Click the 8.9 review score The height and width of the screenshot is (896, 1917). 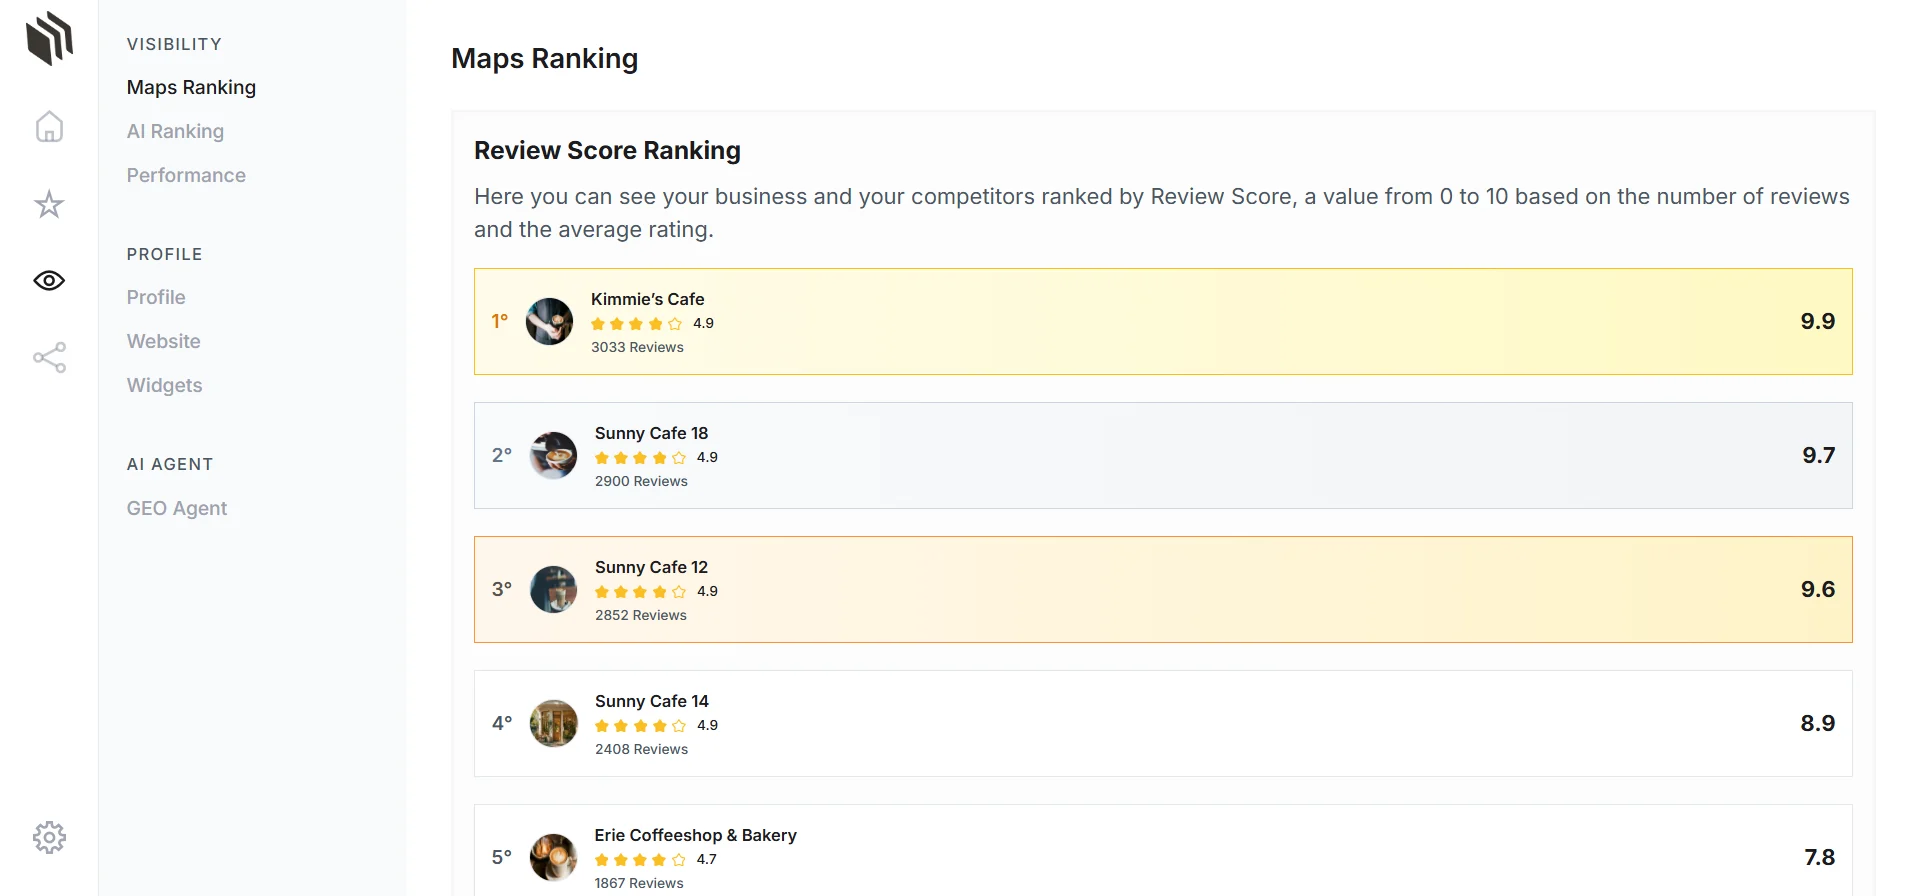pyautogui.click(x=1817, y=723)
